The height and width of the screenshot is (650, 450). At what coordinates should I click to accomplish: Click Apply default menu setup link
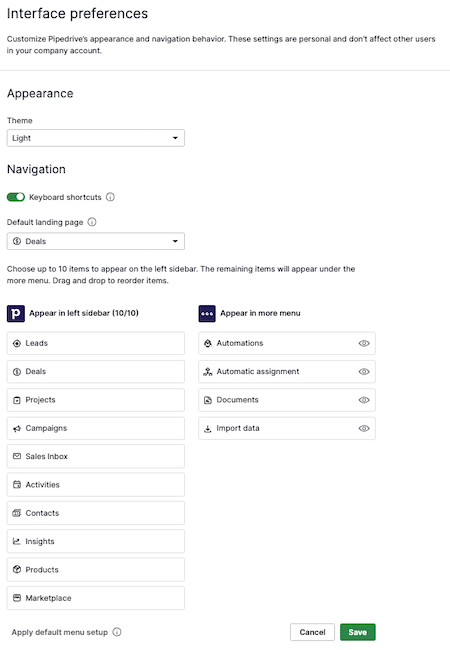click(60, 632)
